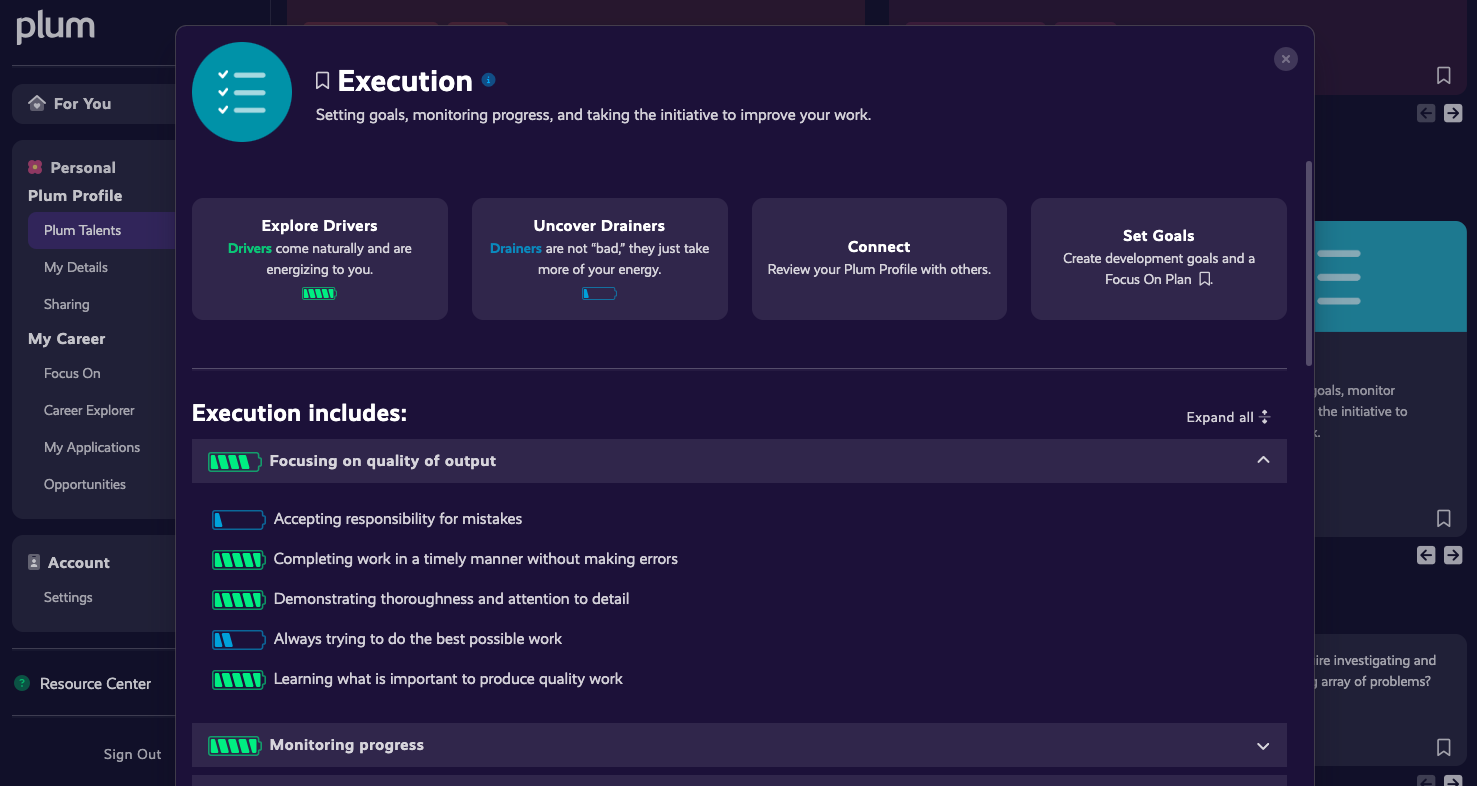Click the blue info icon next to Execution
Image resolution: width=1477 pixels, height=786 pixels.
(489, 80)
